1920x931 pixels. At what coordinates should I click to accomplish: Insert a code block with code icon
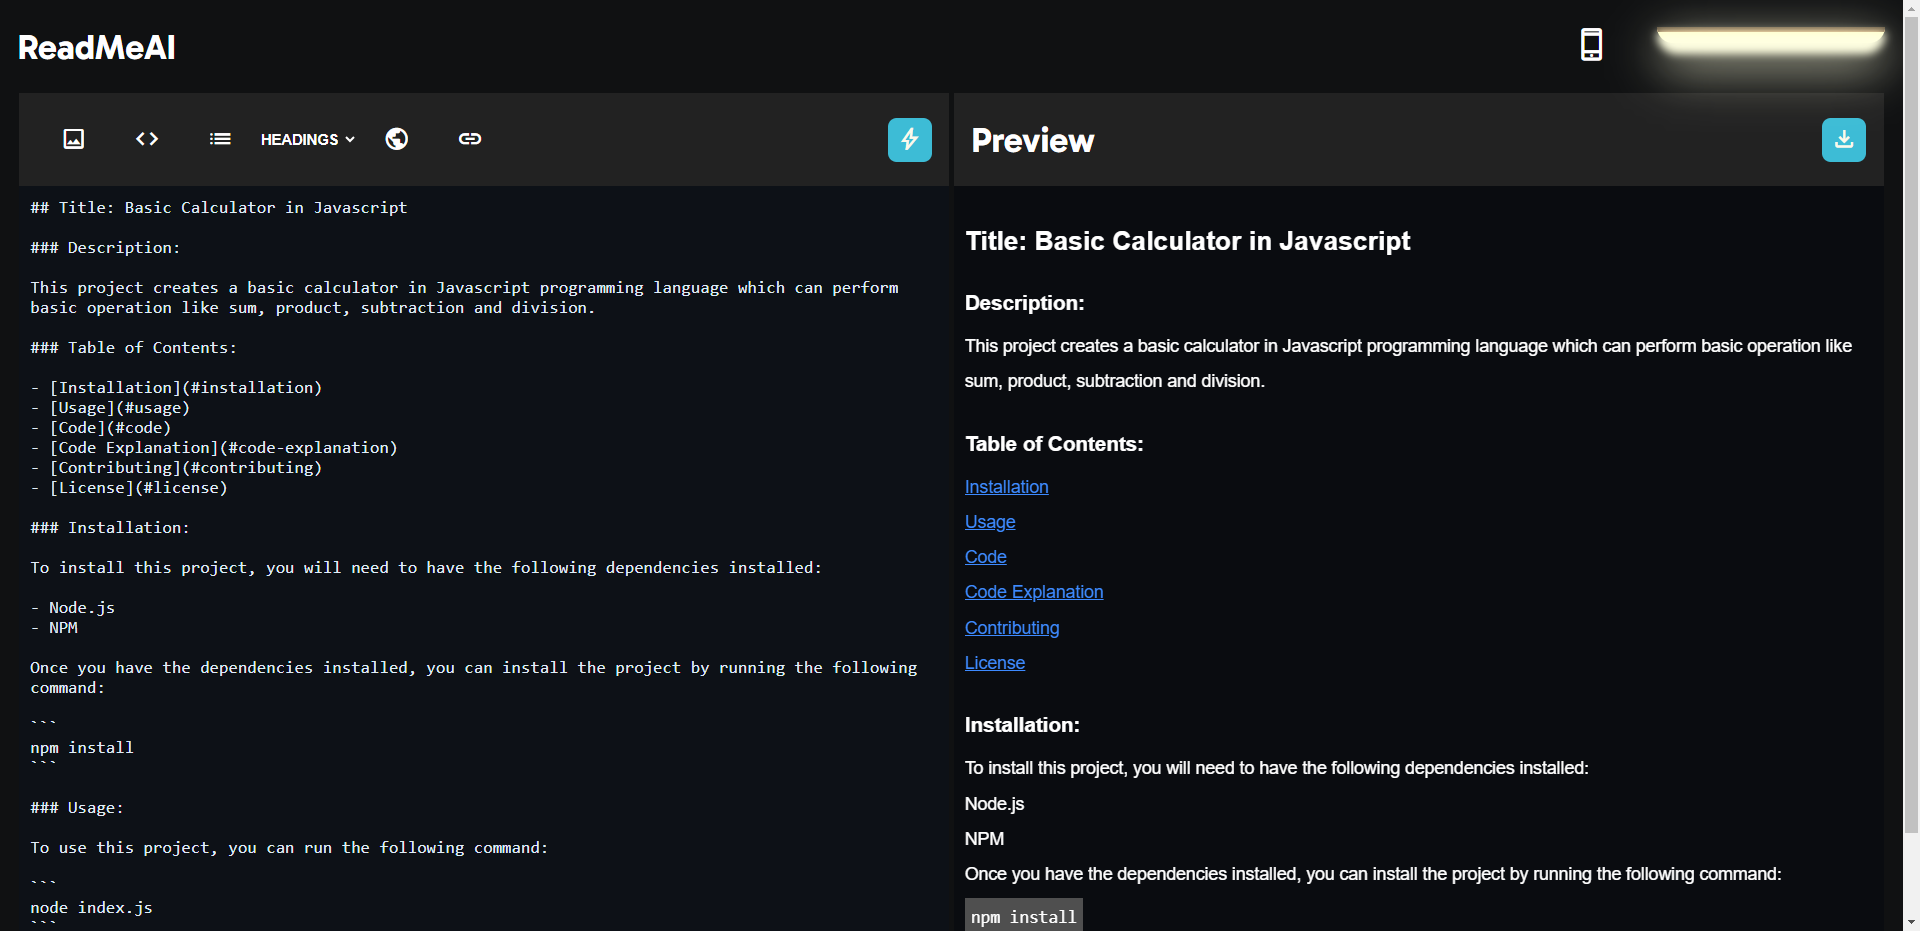point(147,139)
